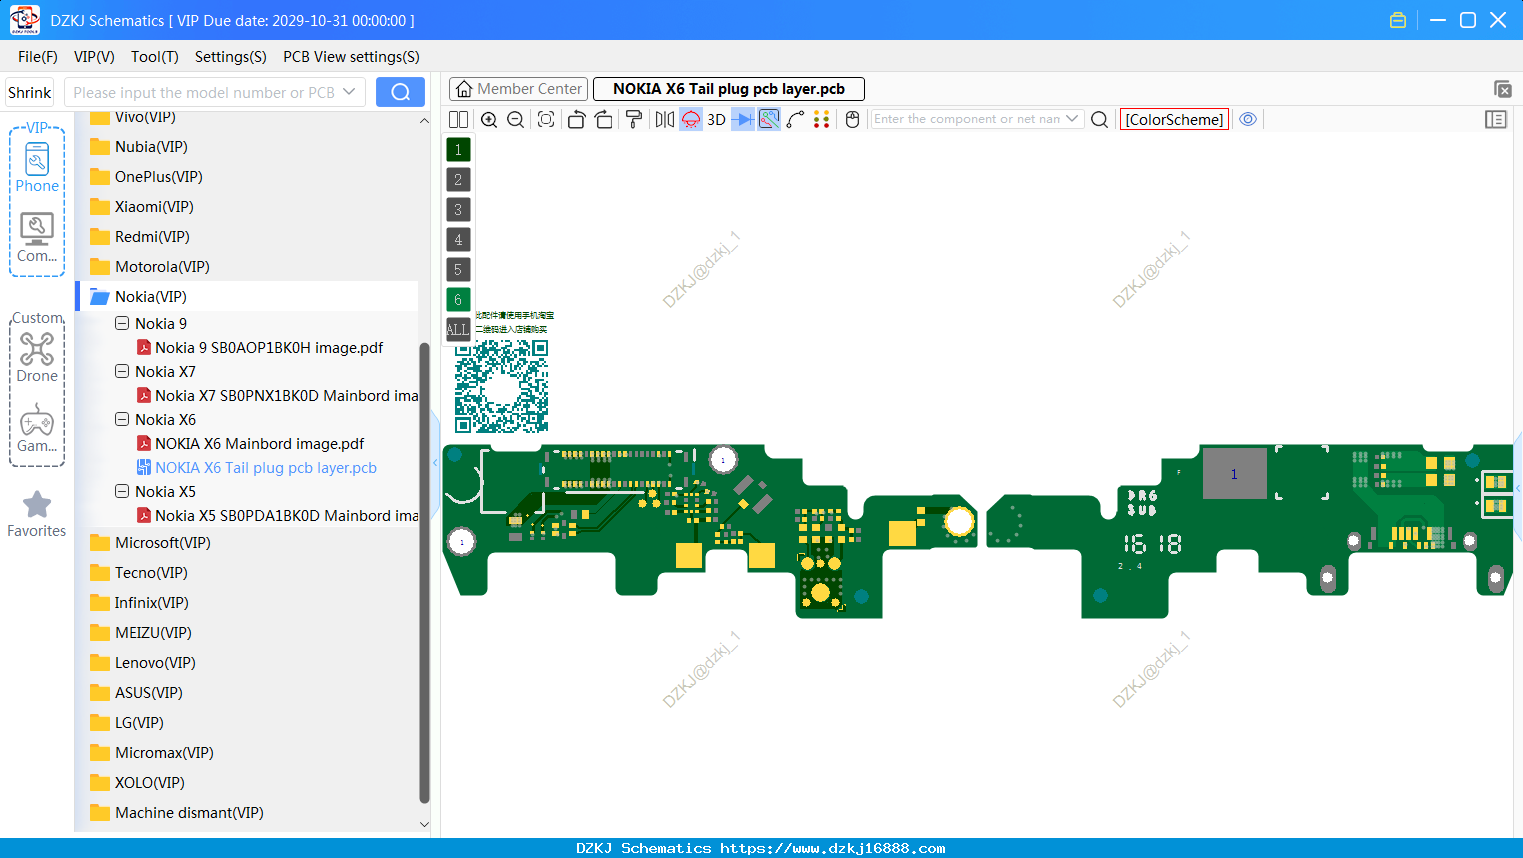Toggle PCB layer 6

coord(458,300)
